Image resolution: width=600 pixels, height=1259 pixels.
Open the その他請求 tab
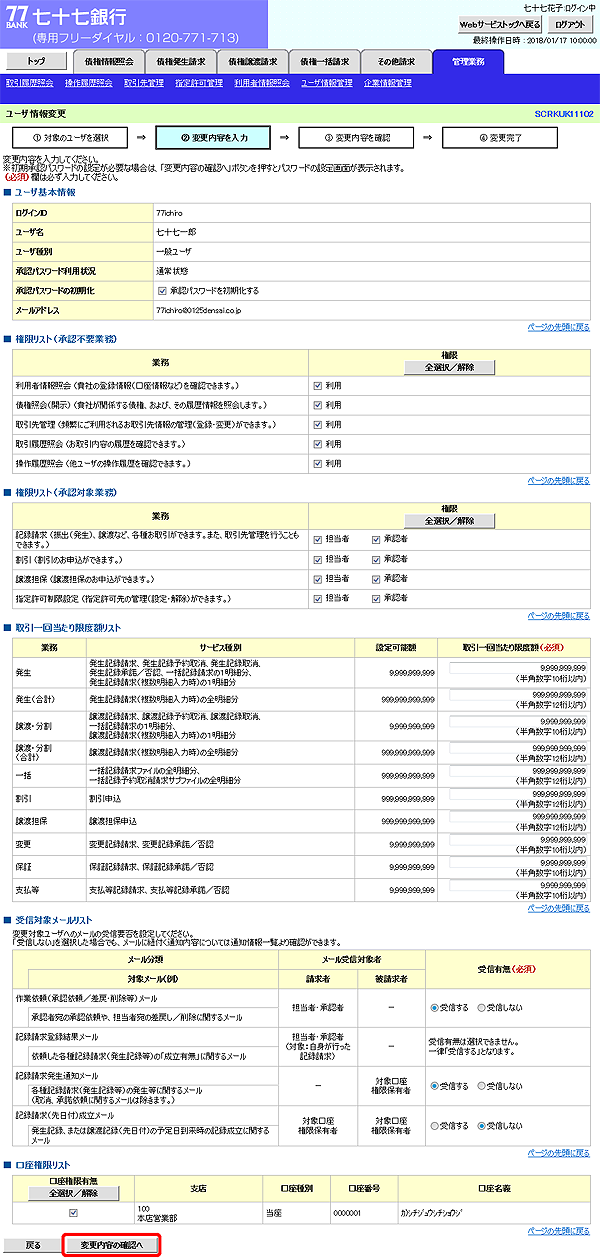pyautogui.click(x=397, y=61)
